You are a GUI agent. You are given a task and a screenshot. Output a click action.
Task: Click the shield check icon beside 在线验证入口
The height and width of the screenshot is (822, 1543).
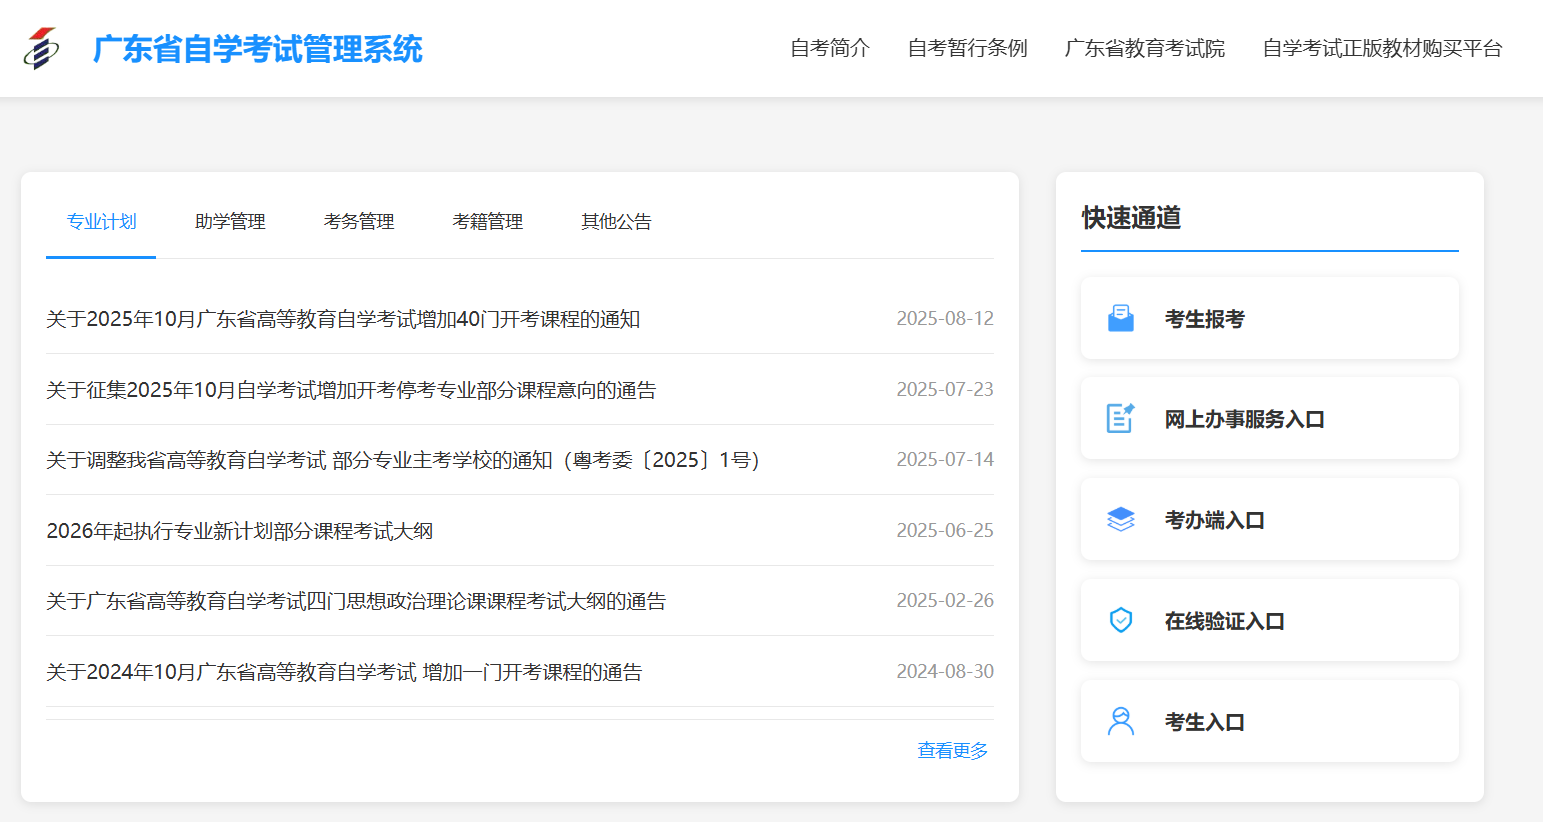(1121, 621)
